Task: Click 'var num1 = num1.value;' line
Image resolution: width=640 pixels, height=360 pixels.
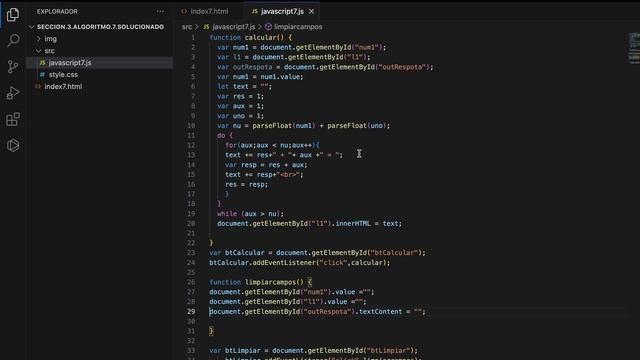Action: click(x=260, y=77)
